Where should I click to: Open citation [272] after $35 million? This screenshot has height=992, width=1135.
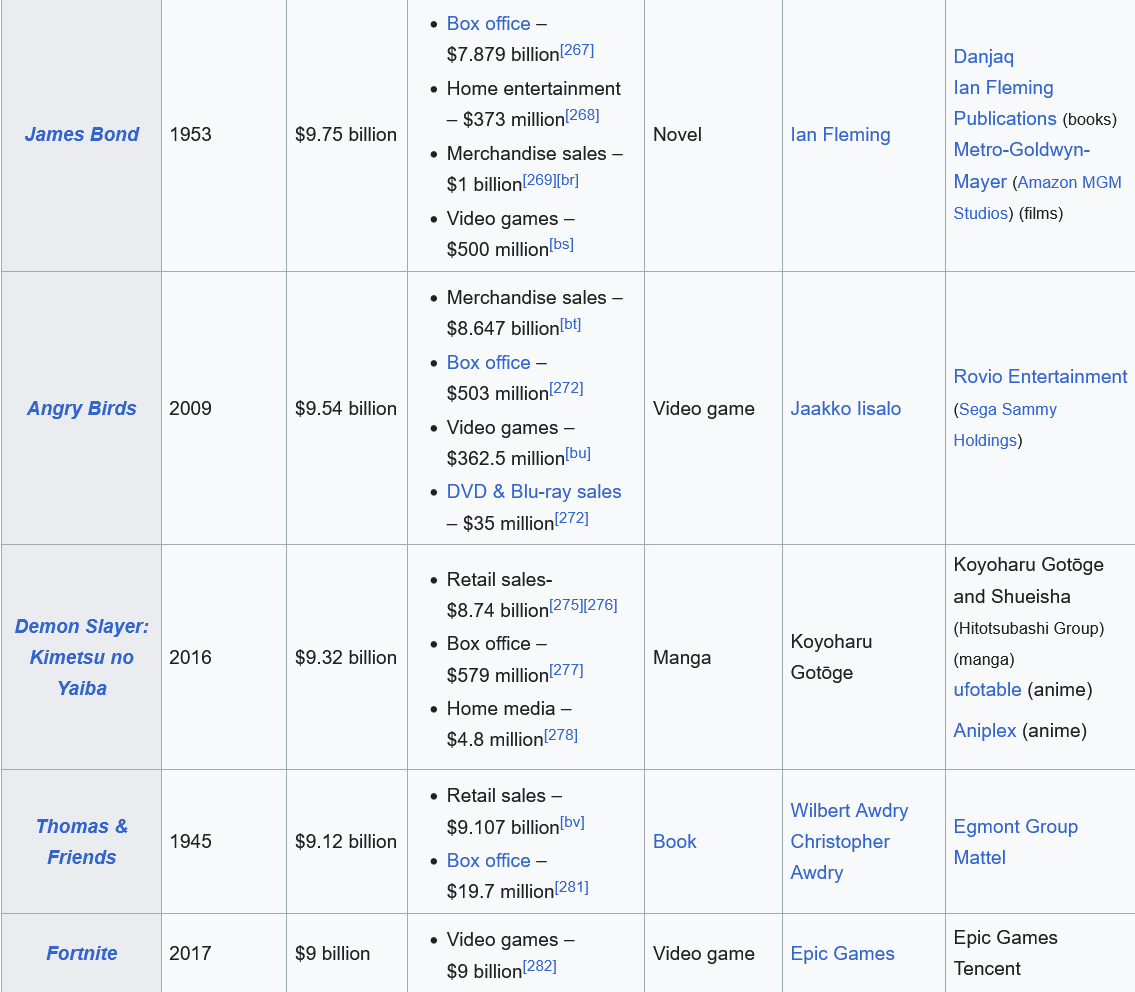pyautogui.click(x=571, y=518)
